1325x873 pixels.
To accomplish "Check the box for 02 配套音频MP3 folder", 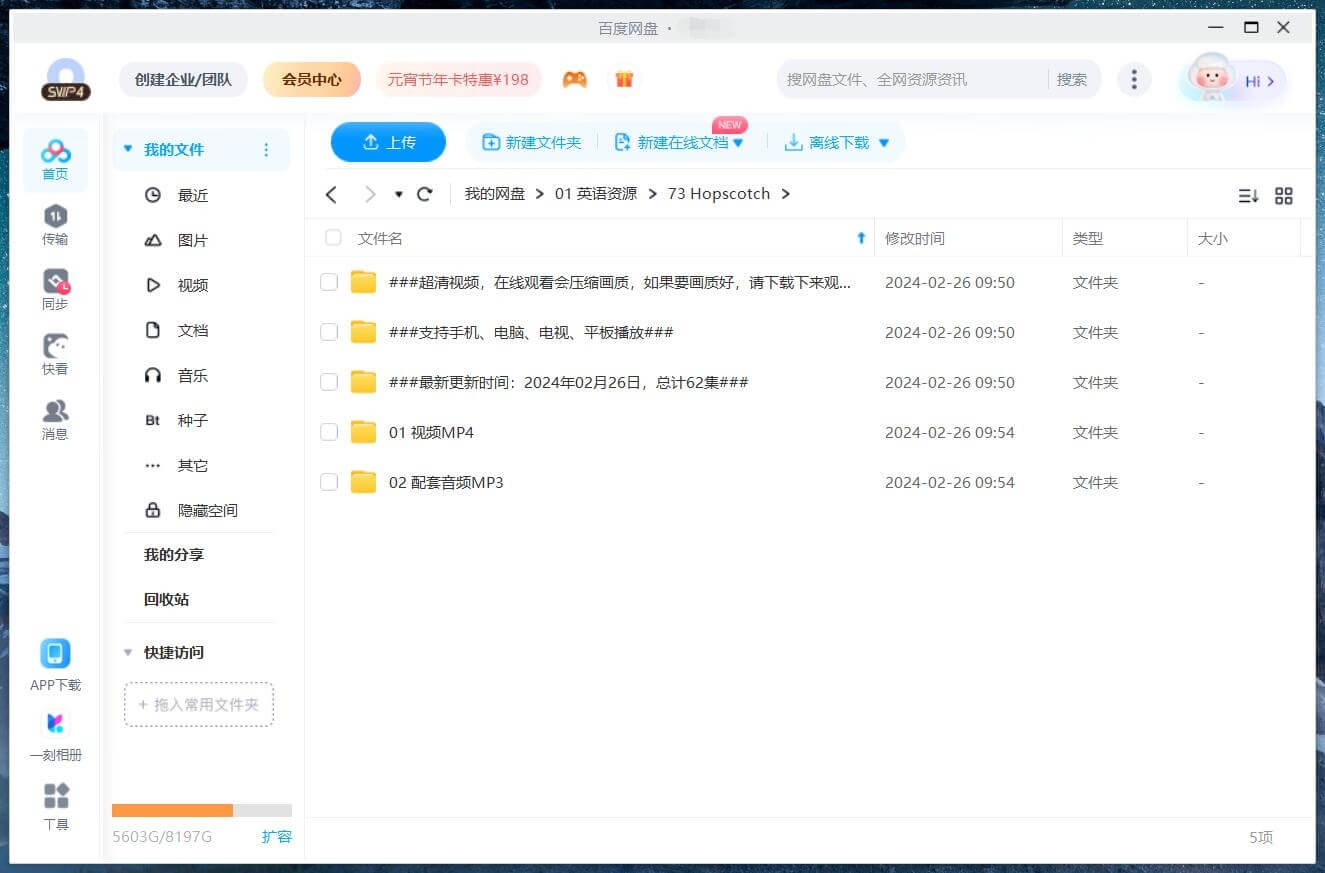I will [329, 482].
